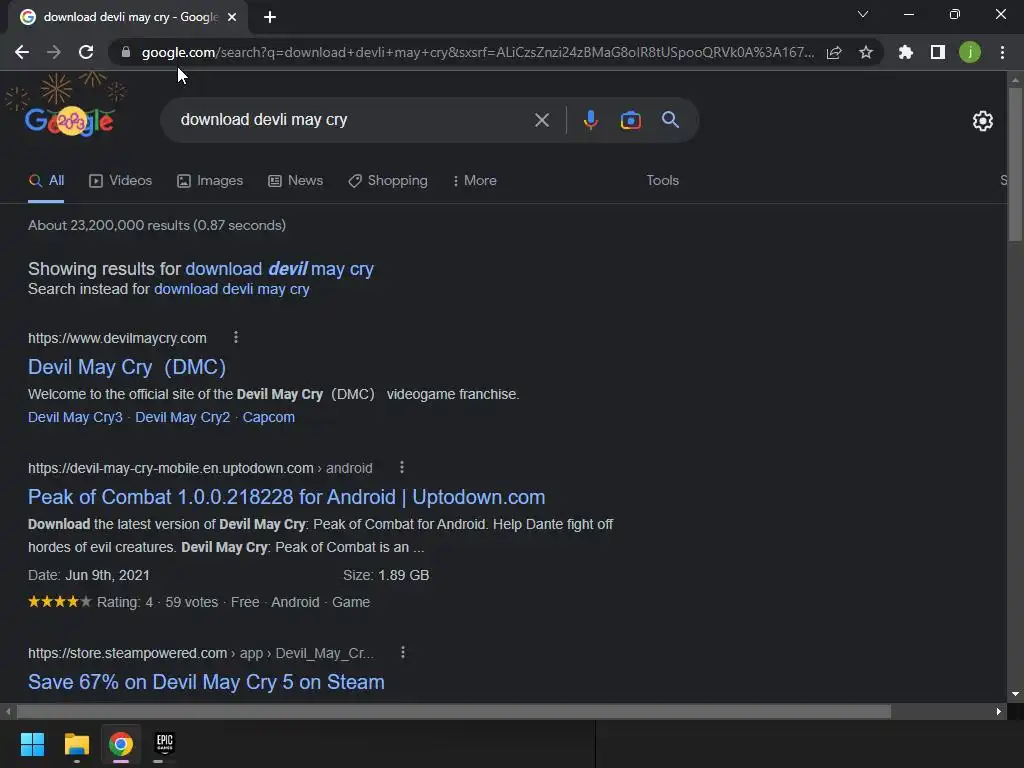The width and height of the screenshot is (1024, 768).
Task: Toggle the Chrome side panel icon
Action: (938, 52)
